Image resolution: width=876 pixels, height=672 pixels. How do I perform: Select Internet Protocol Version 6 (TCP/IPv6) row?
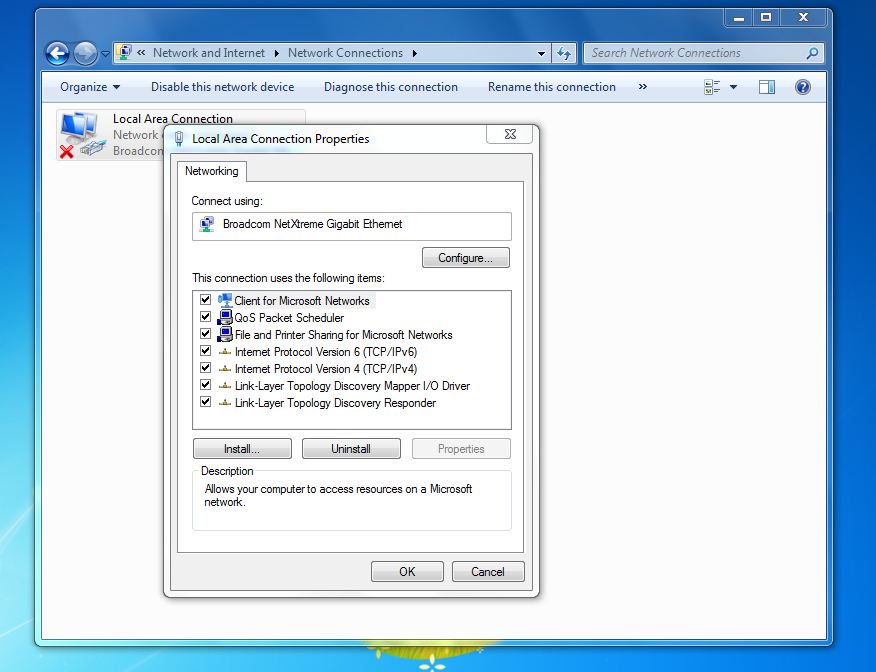(x=326, y=352)
